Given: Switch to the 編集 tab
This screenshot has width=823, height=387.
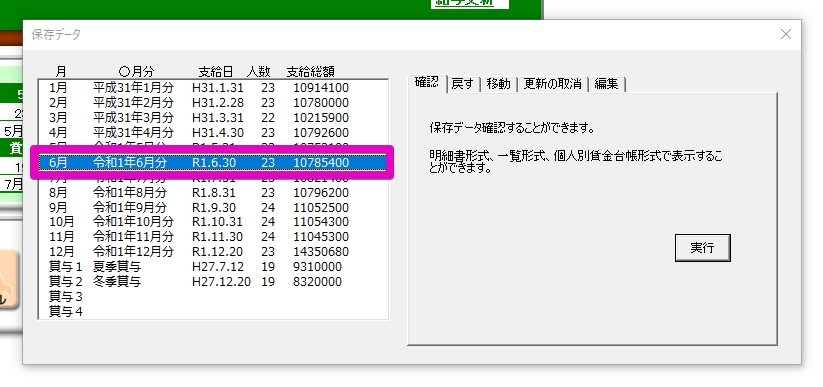Looking at the screenshot, I should pyautogui.click(x=607, y=84).
